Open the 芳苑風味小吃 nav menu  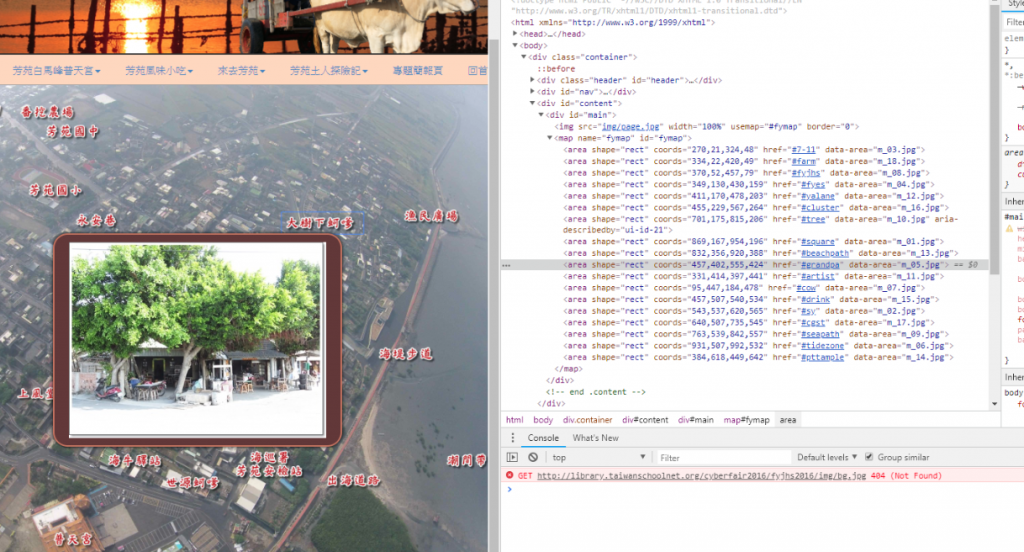click(159, 71)
